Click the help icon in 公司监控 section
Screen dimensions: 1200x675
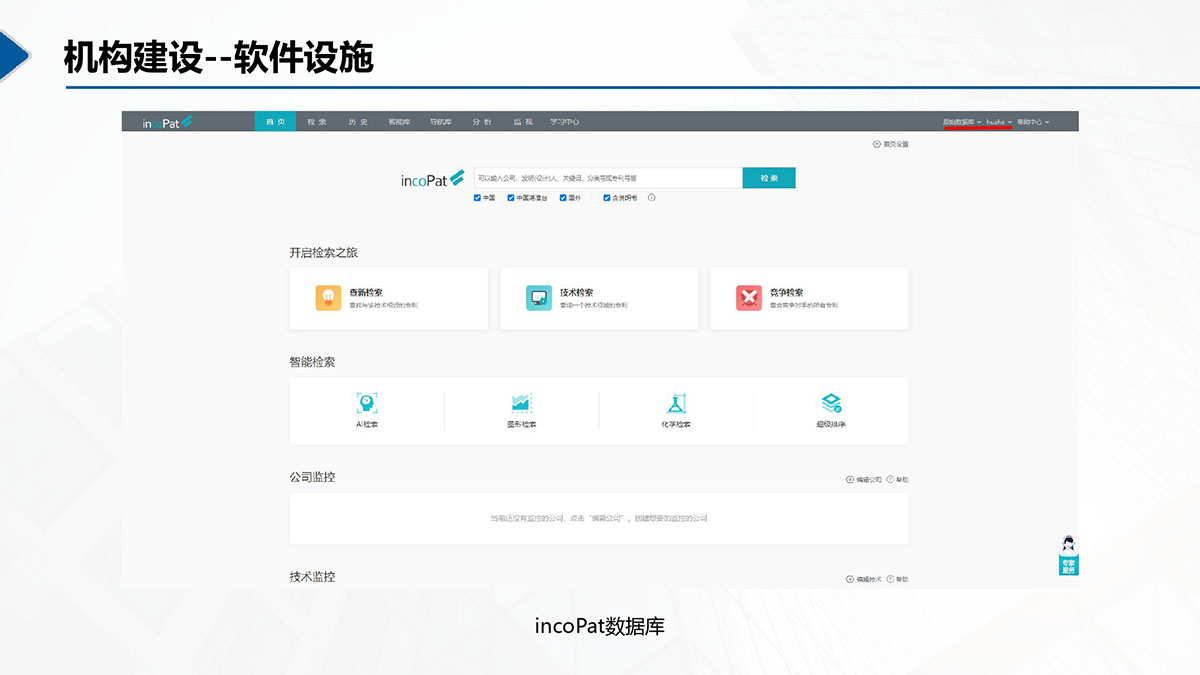click(x=890, y=480)
